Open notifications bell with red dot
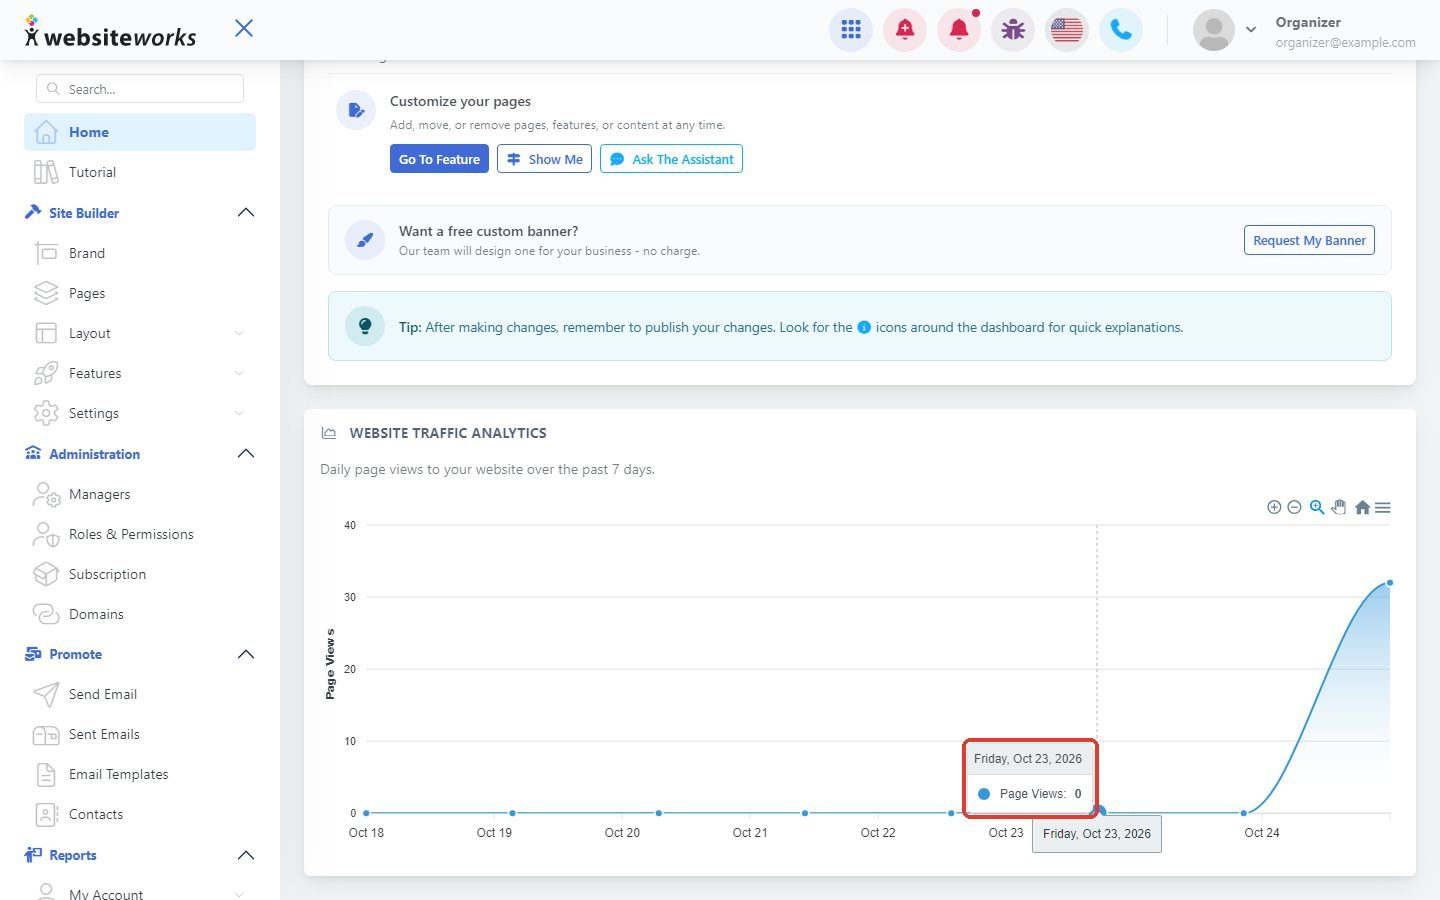1440x900 pixels. pos(959,30)
